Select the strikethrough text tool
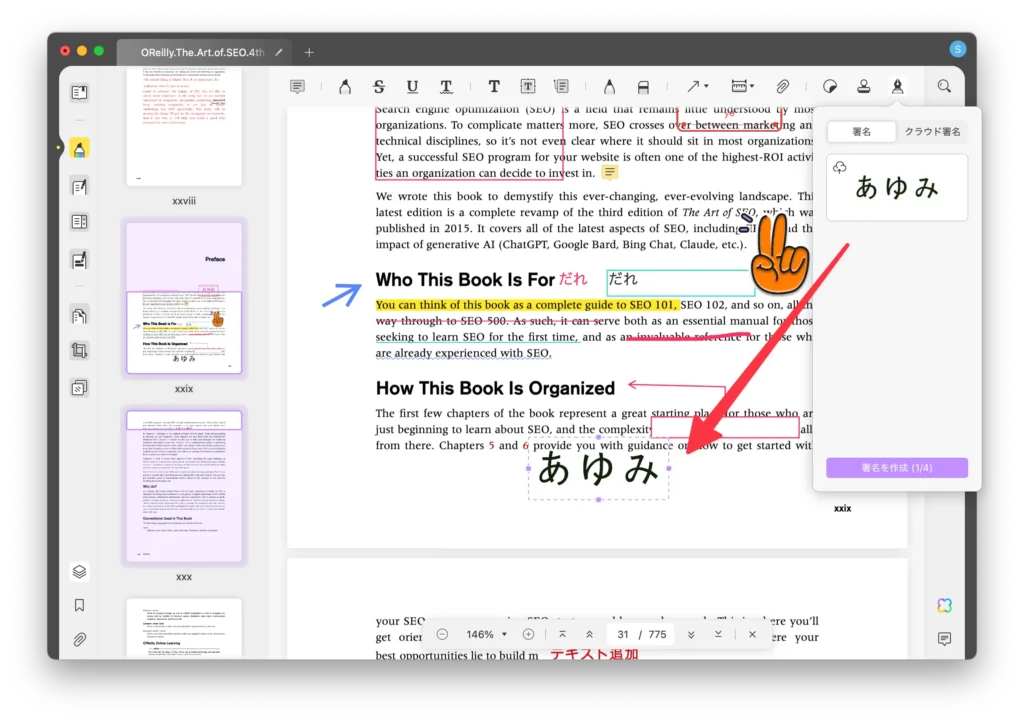1024x722 pixels. click(x=379, y=87)
